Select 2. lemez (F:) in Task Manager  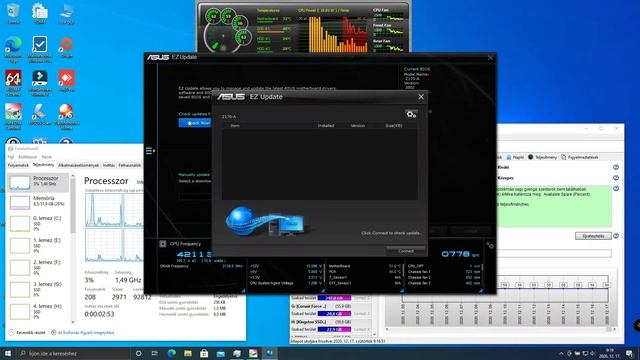(38, 267)
